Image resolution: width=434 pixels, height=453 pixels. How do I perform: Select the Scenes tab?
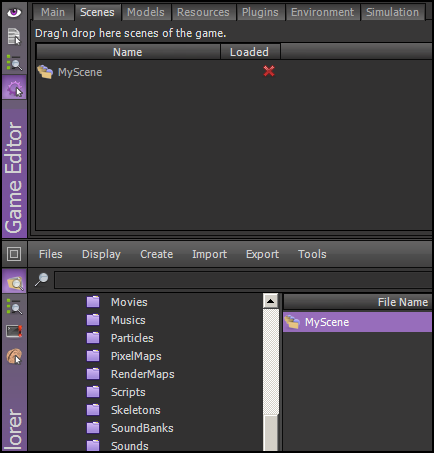[97, 12]
